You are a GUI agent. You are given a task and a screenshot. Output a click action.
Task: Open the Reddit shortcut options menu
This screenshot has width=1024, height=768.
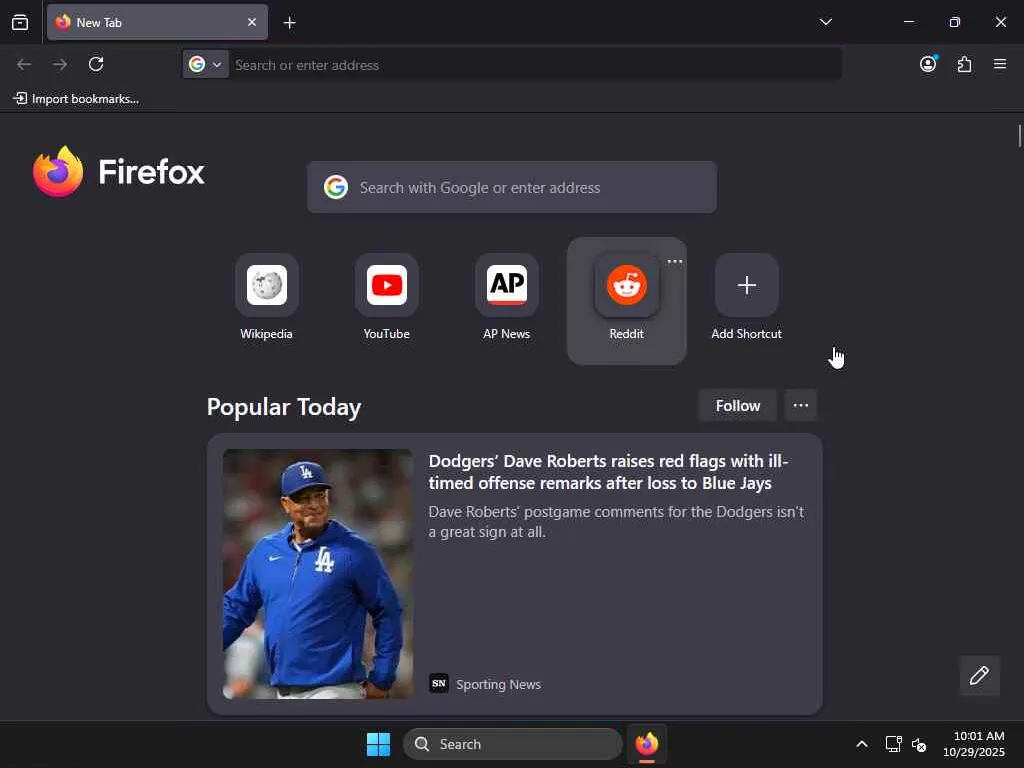pos(675,261)
